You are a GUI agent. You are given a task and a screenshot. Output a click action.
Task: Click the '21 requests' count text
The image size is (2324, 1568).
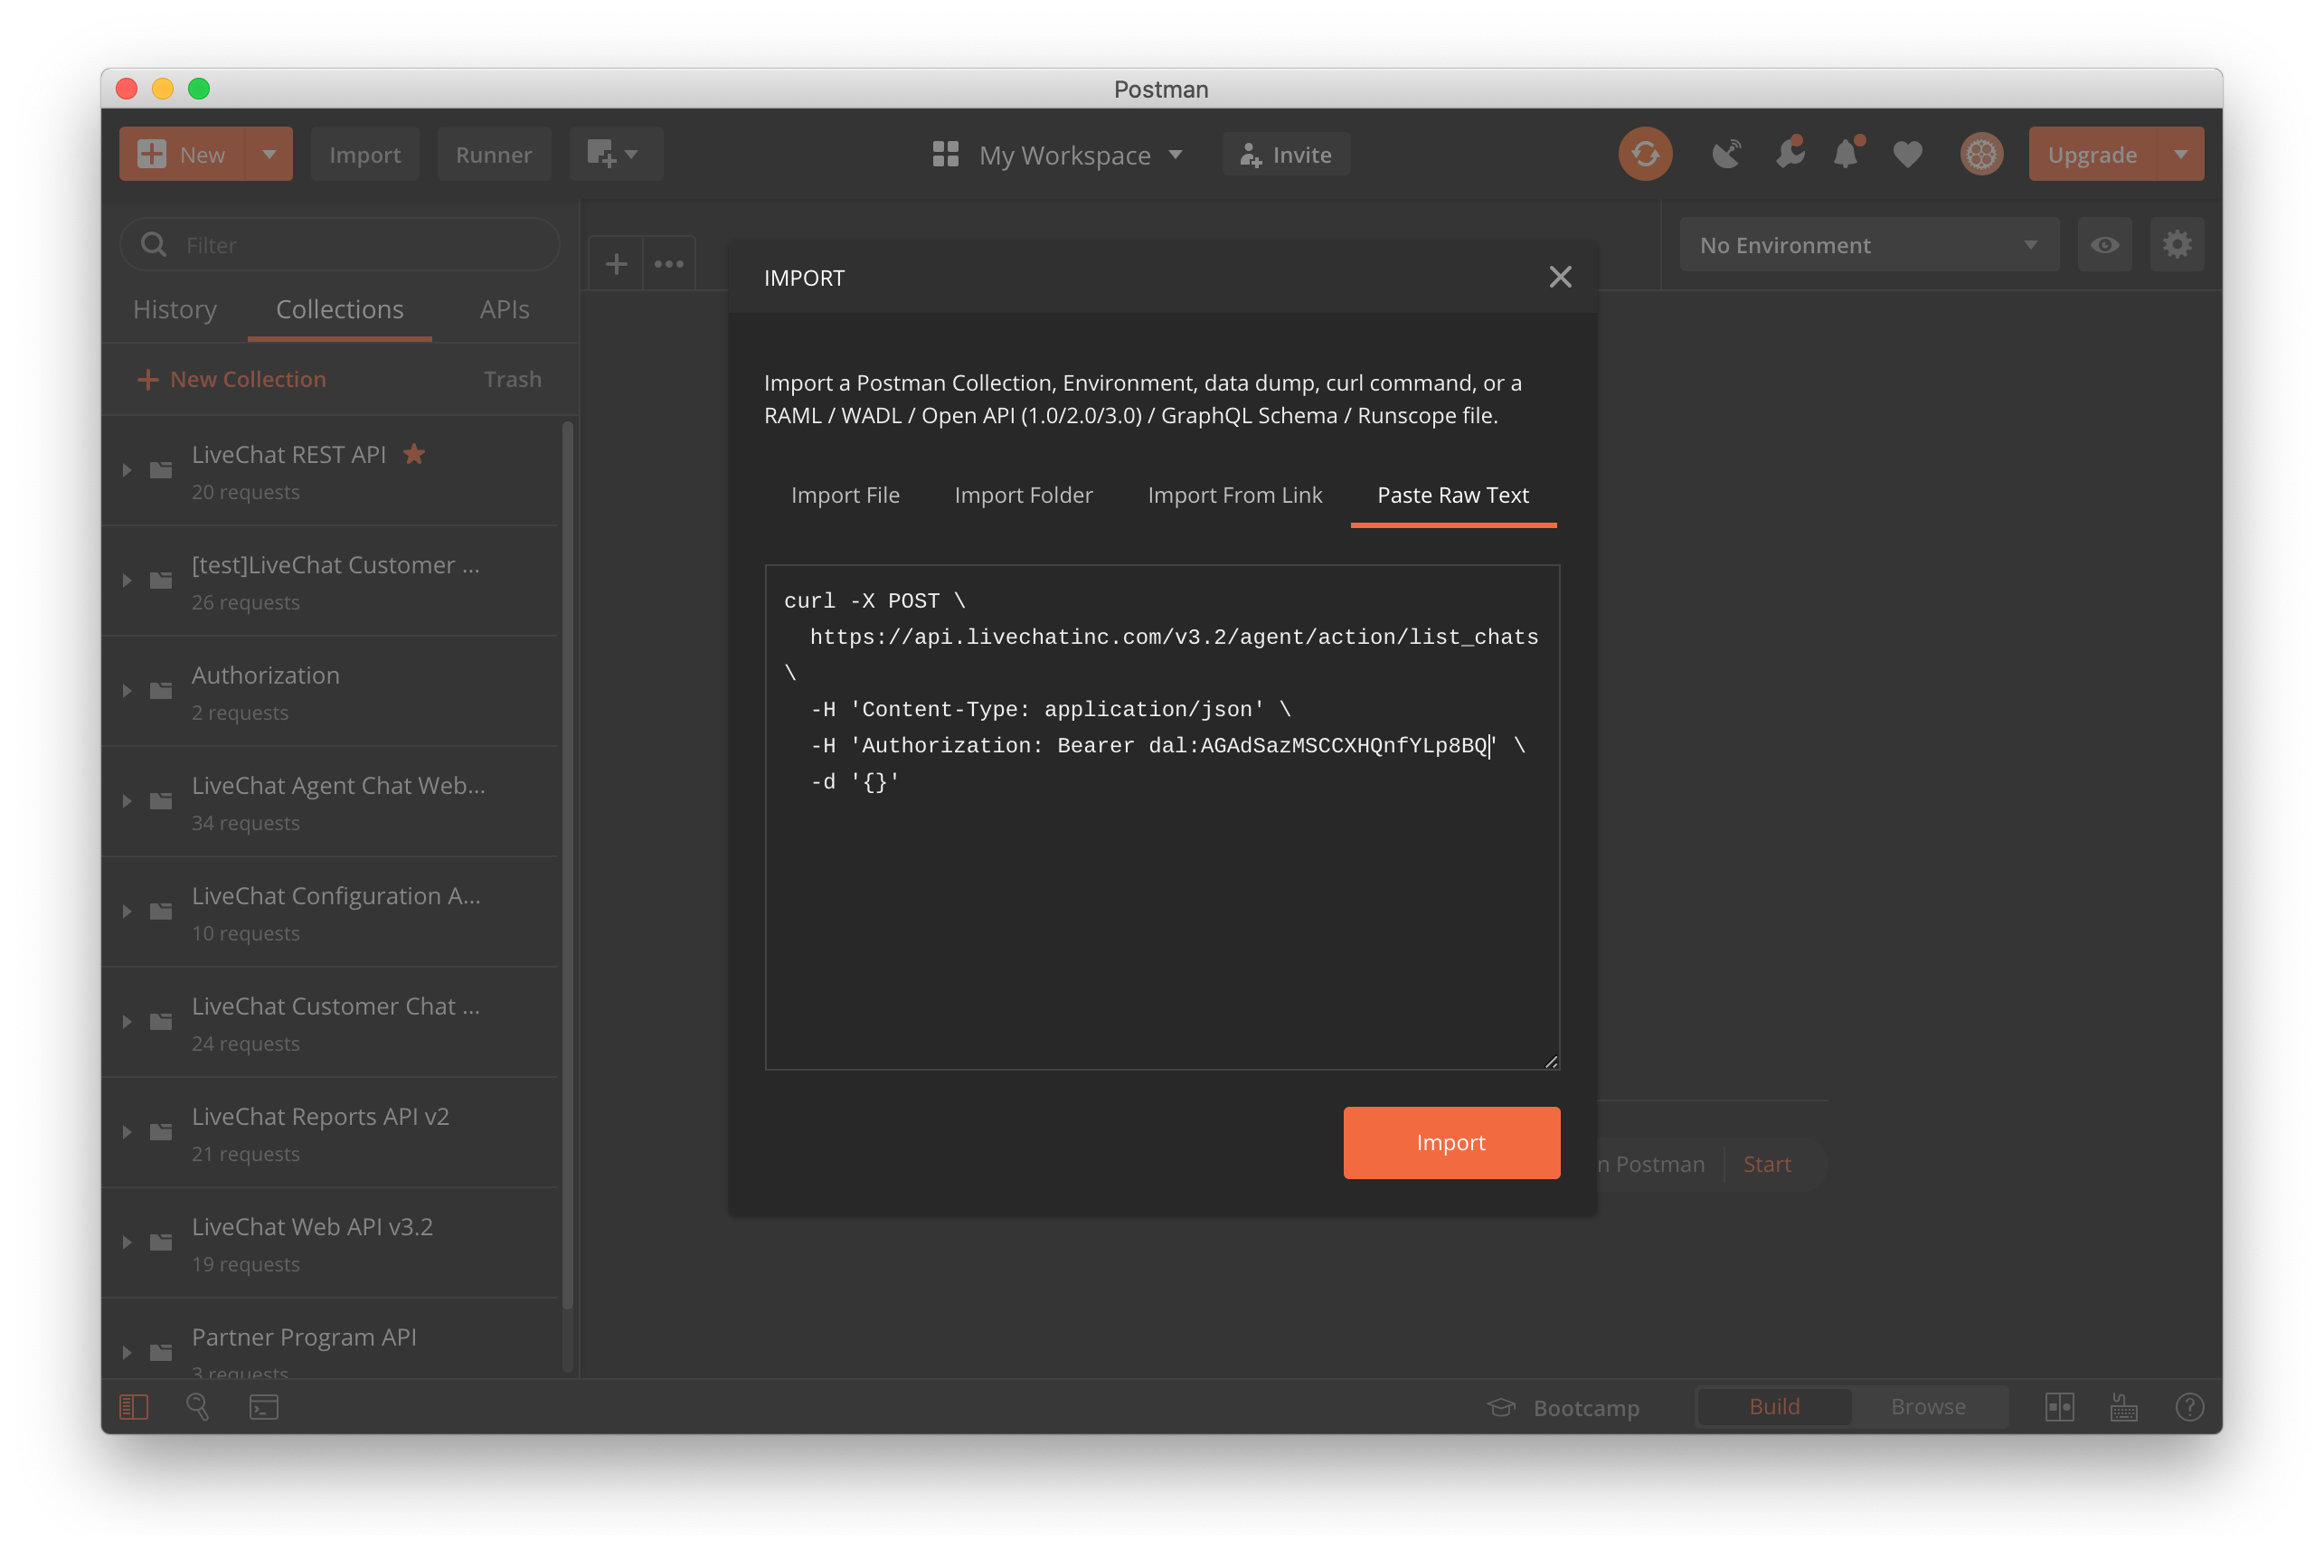(246, 1153)
